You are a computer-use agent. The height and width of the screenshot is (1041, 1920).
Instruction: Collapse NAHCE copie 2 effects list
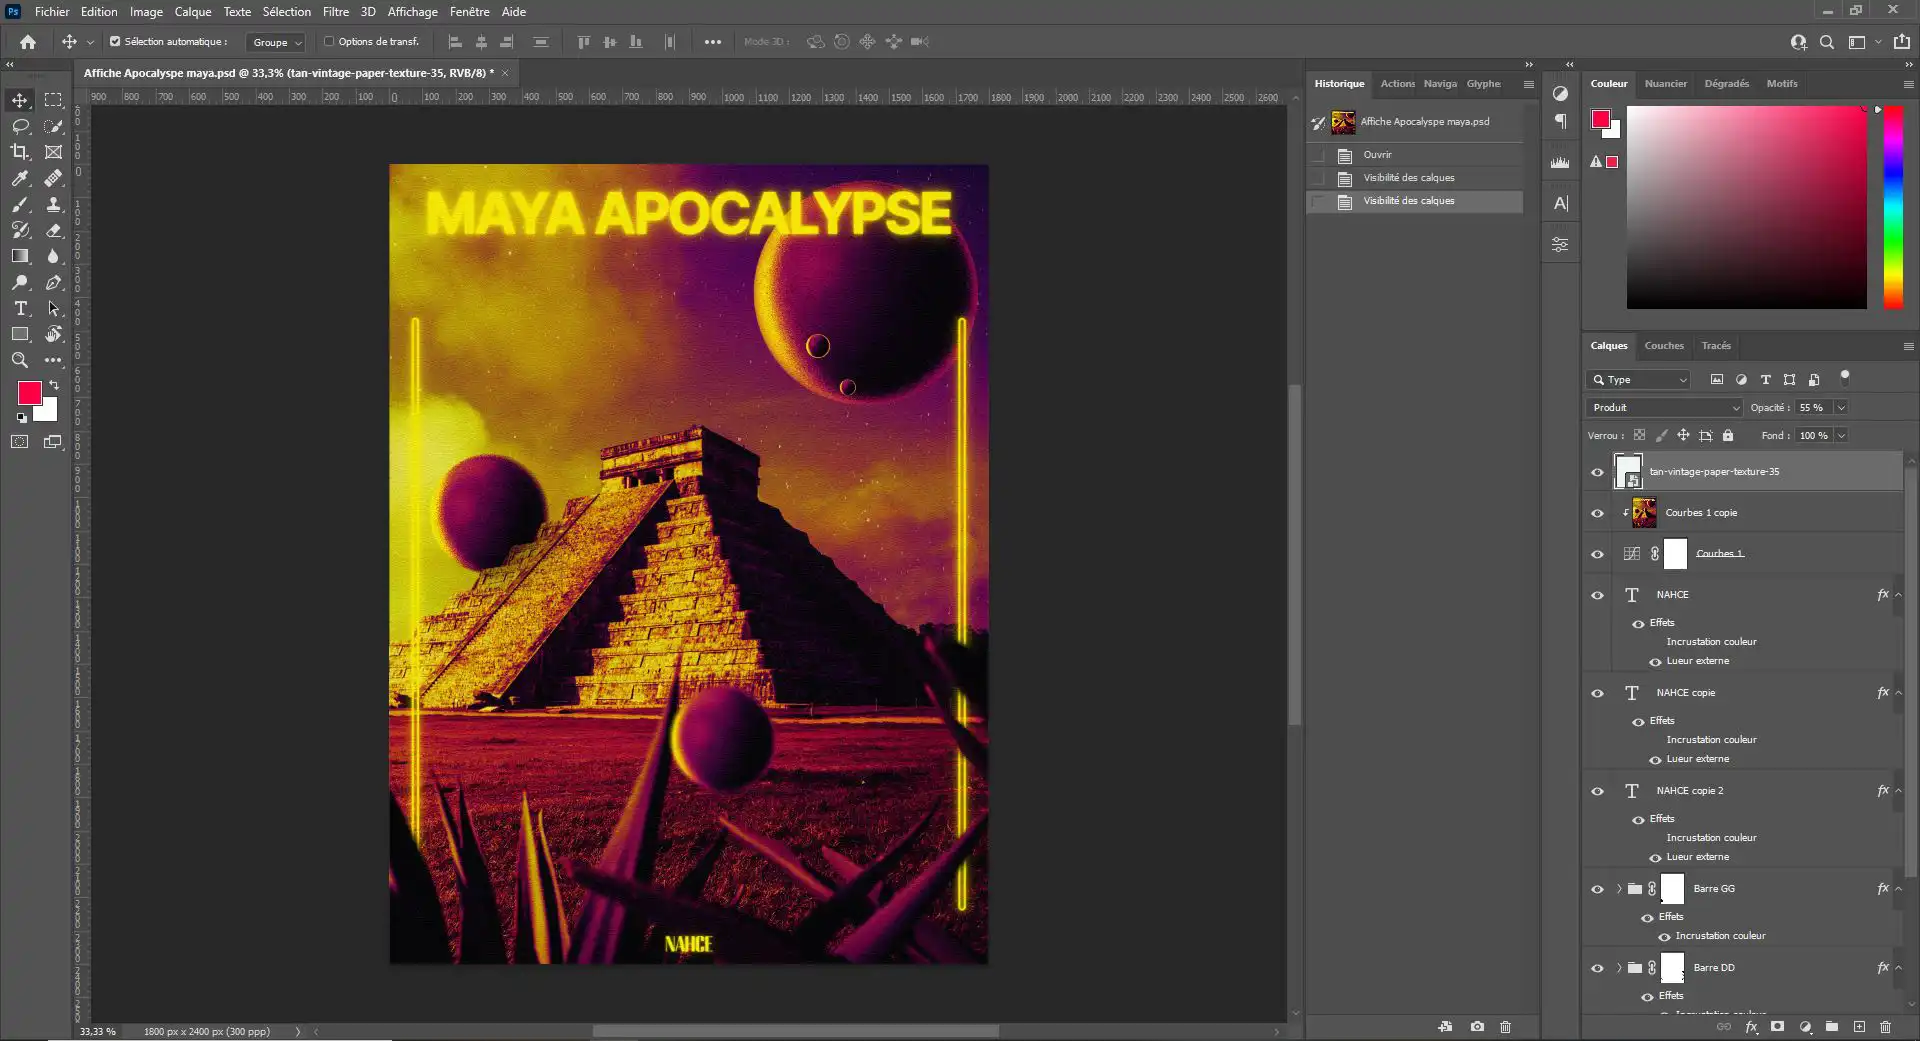(1898, 791)
